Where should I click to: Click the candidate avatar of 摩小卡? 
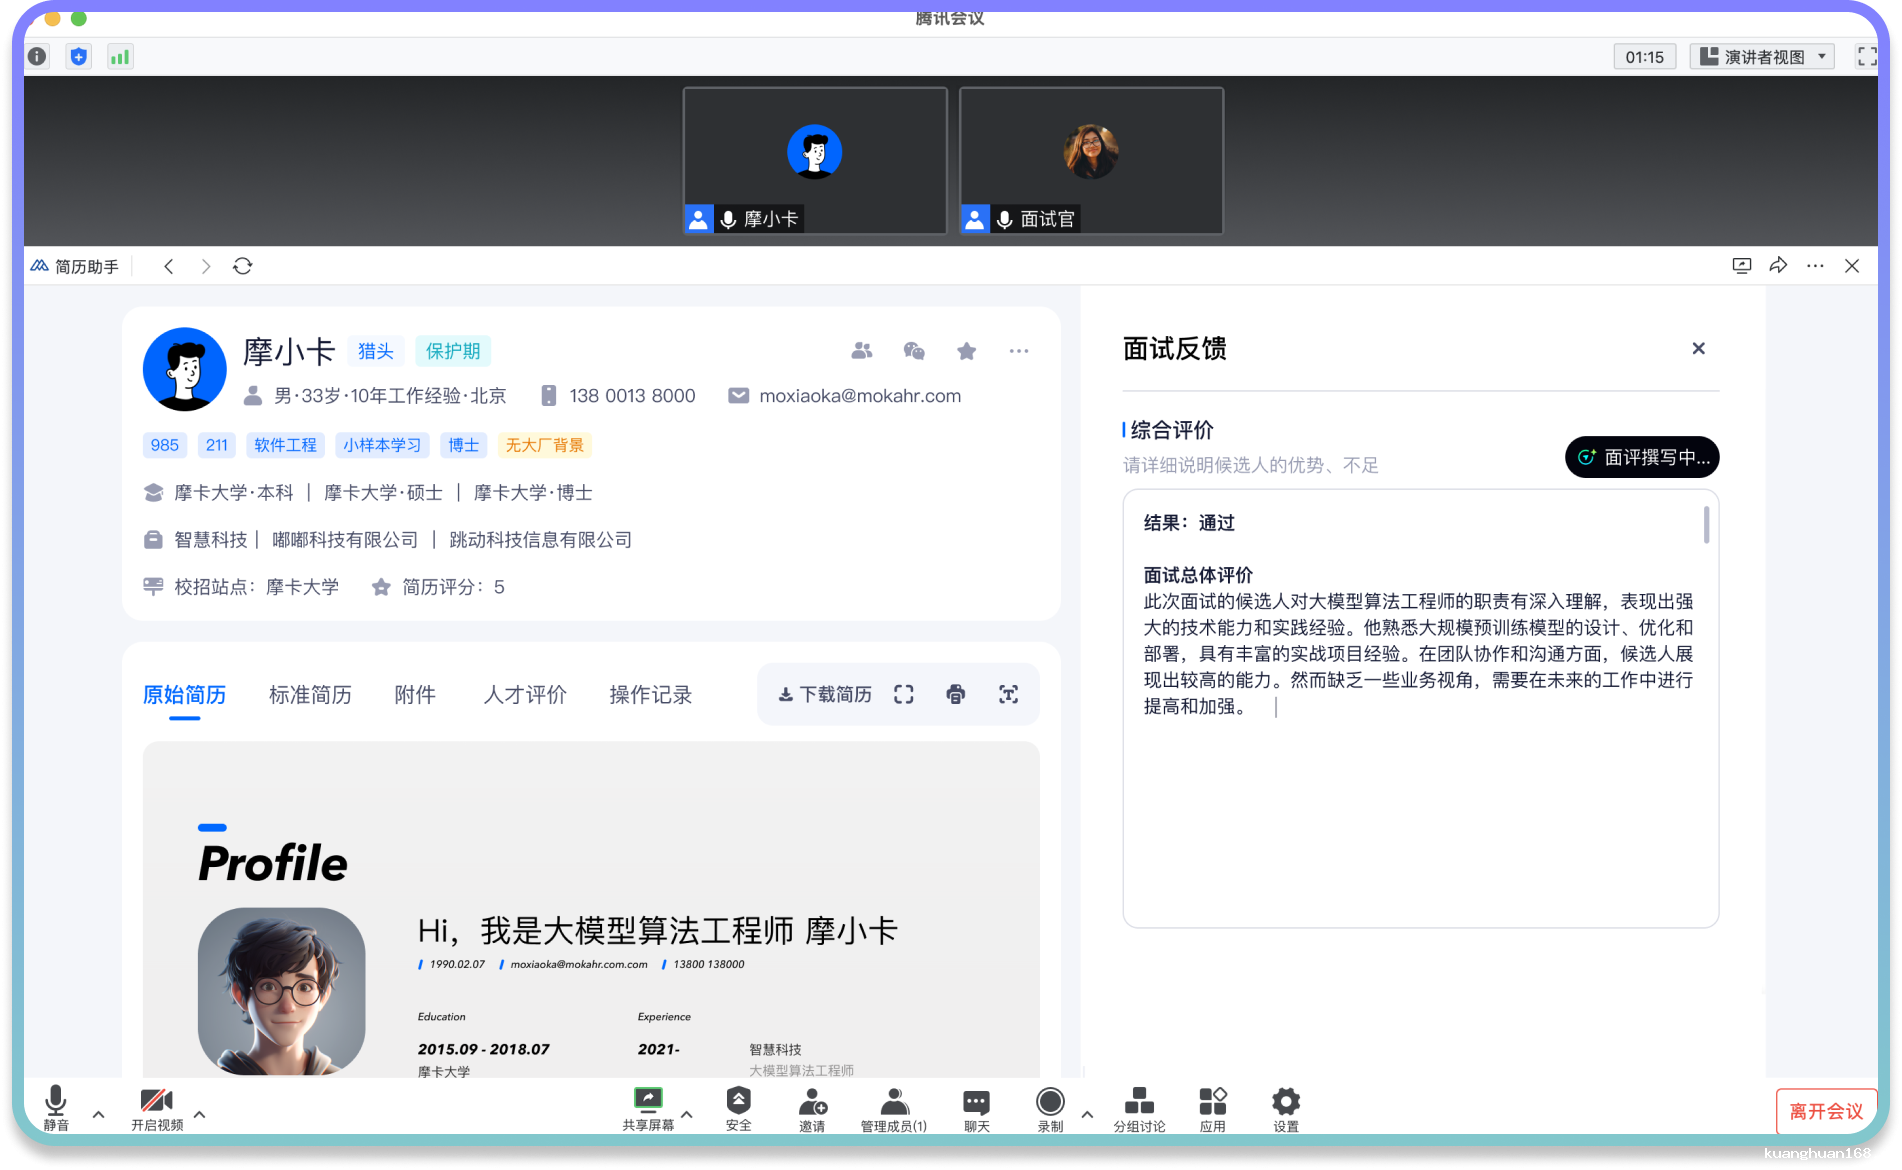coord(185,369)
